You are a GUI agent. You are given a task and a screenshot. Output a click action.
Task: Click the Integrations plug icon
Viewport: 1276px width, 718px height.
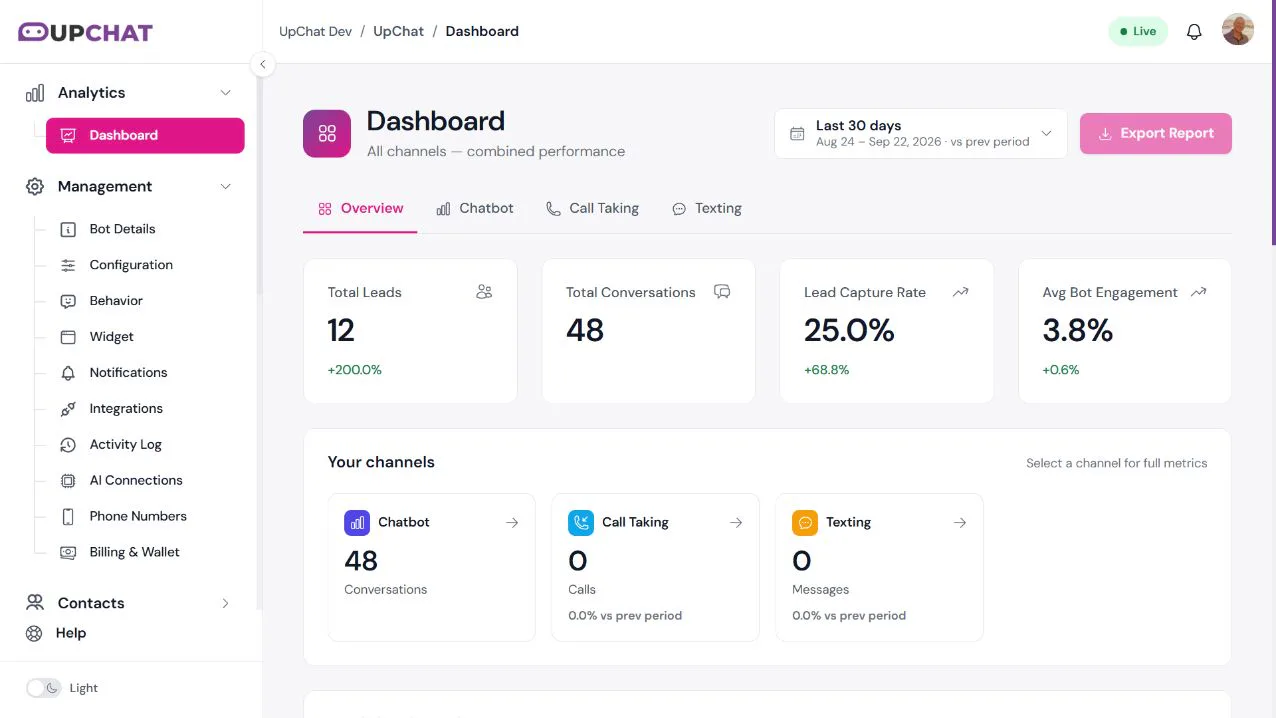68,410
